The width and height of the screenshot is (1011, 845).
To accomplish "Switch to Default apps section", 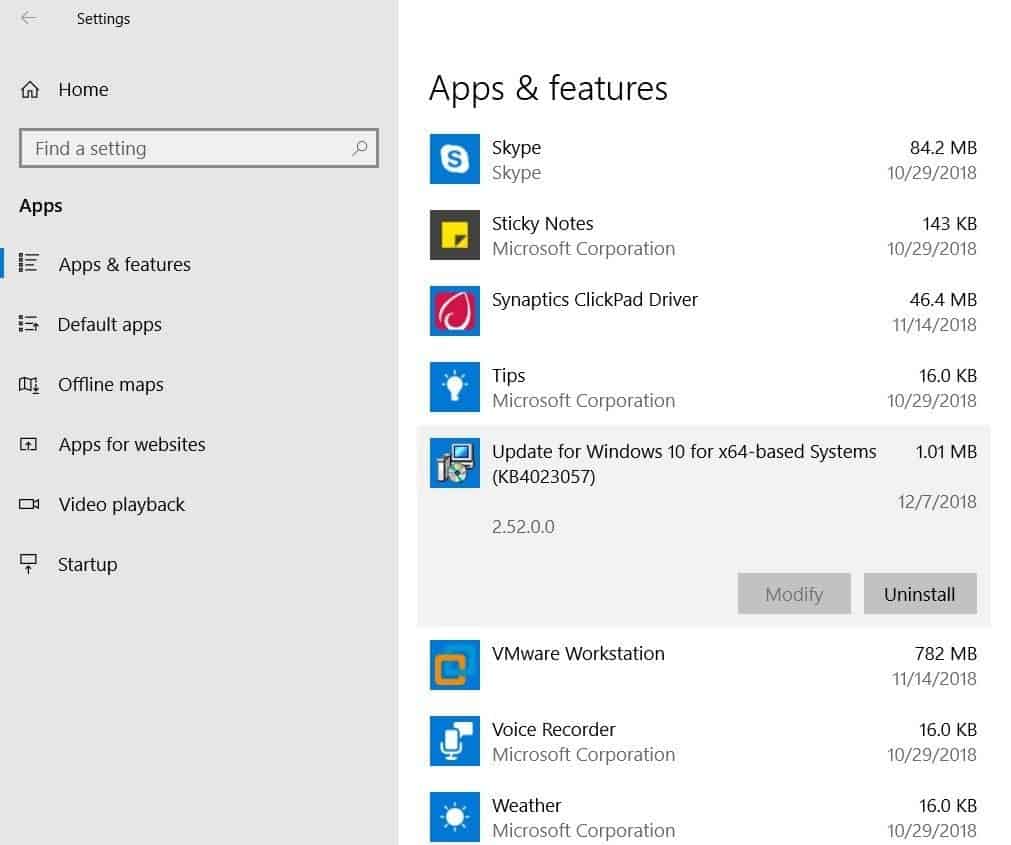I will 110,324.
